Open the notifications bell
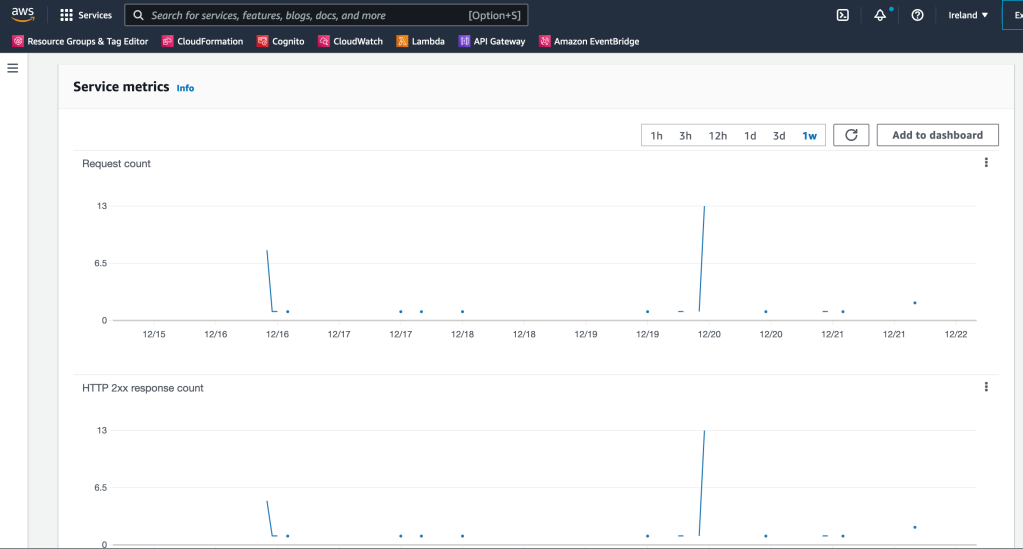1023x549 pixels. coord(880,15)
